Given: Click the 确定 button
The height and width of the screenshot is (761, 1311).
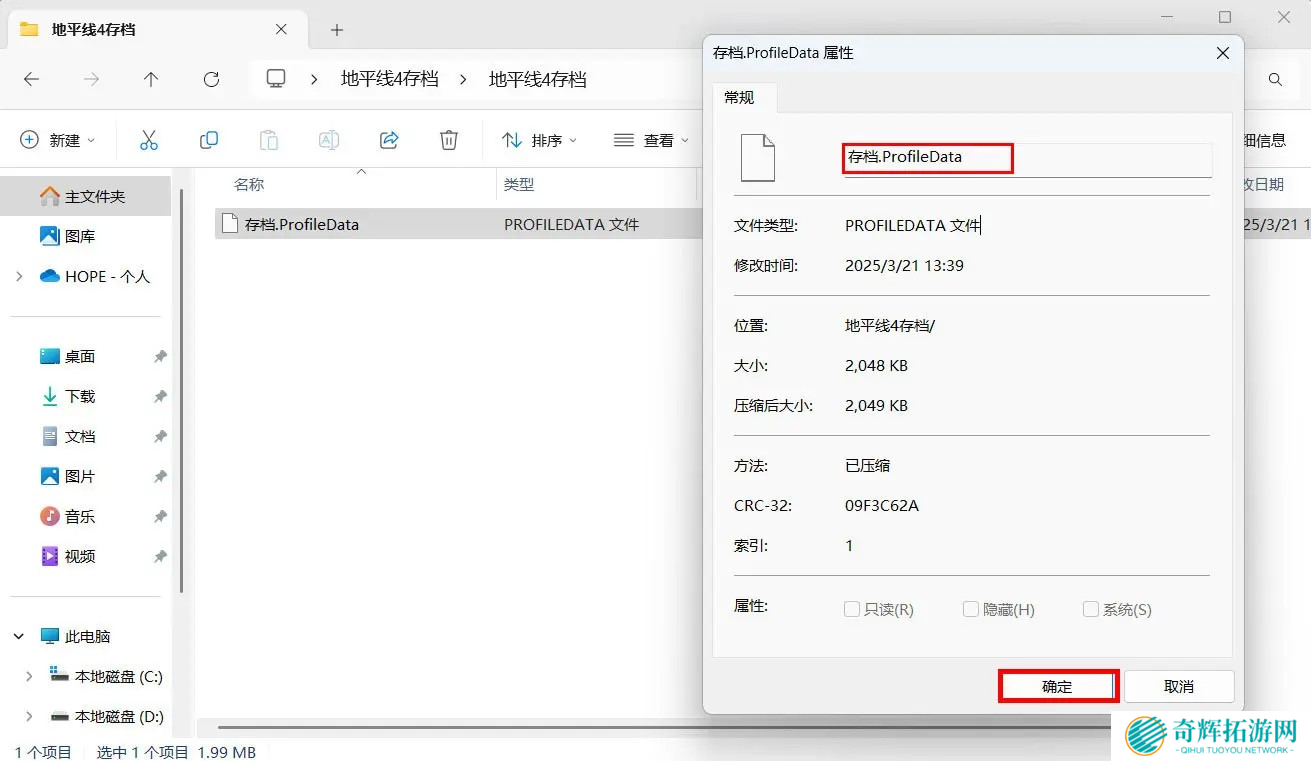Looking at the screenshot, I should [1057, 686].
